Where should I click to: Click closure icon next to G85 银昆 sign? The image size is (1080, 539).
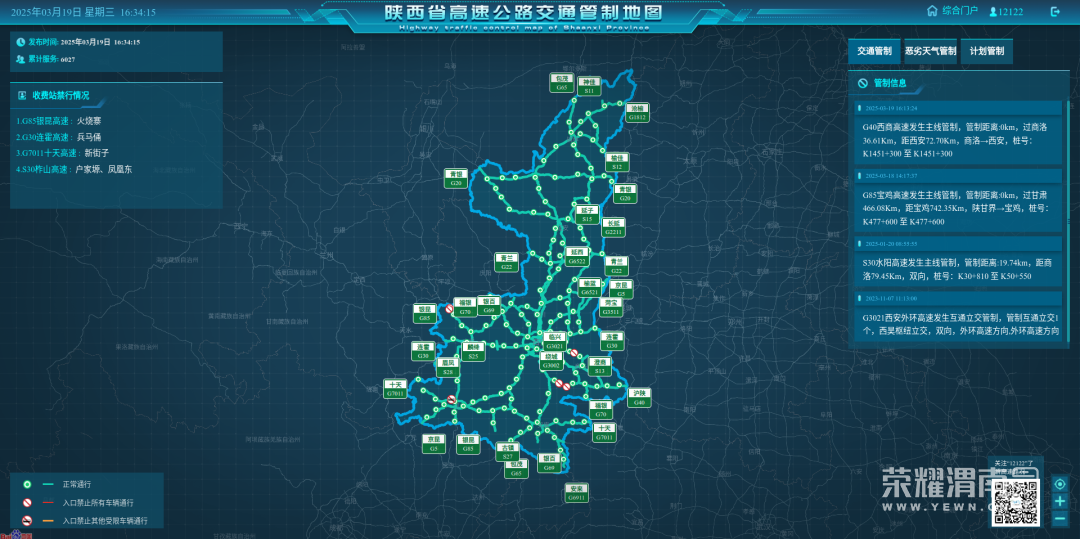click(x=464, y=312)
